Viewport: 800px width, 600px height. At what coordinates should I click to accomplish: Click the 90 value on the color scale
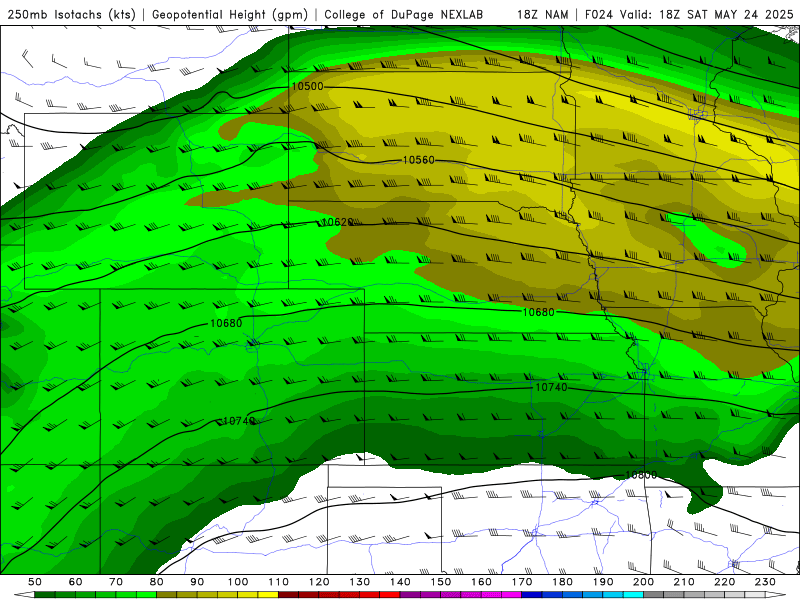click(x=197, y=582)
